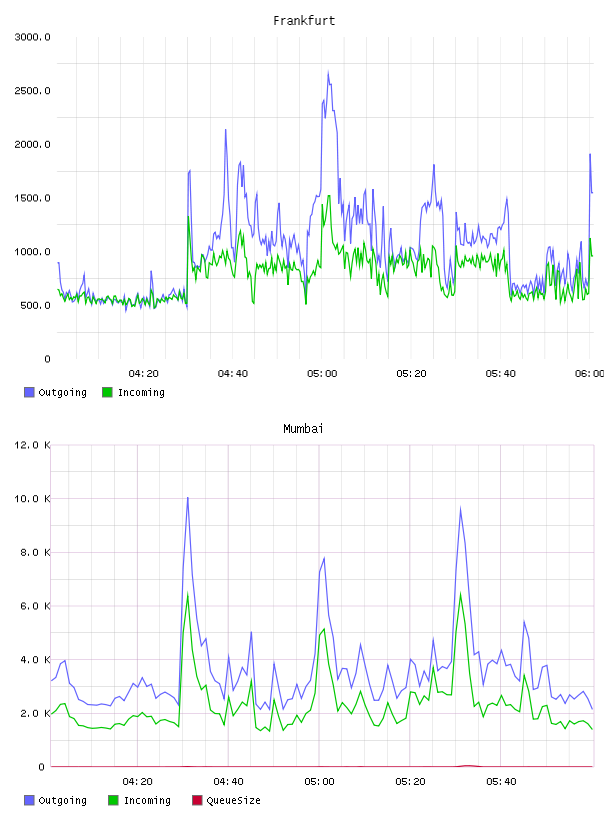Click the 4.0 K axis label in Mumbai chart
The height and width of the screenshot is (816, 608).
[x=35, y=659]
